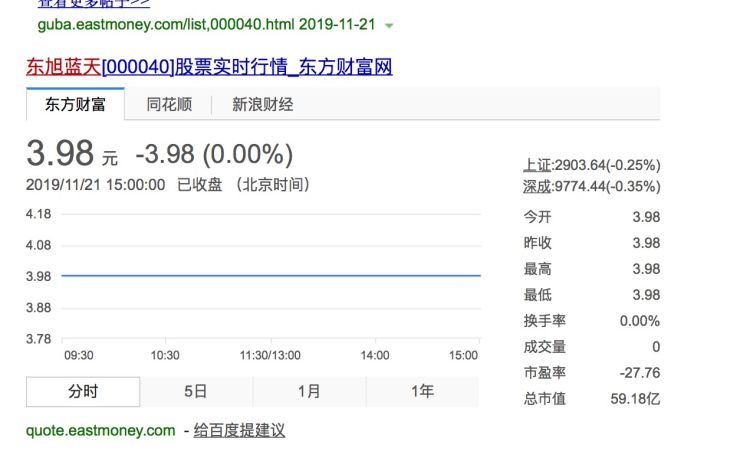
Task: Click the 给百度提建议 feedback link
Action: click(239, 430)
